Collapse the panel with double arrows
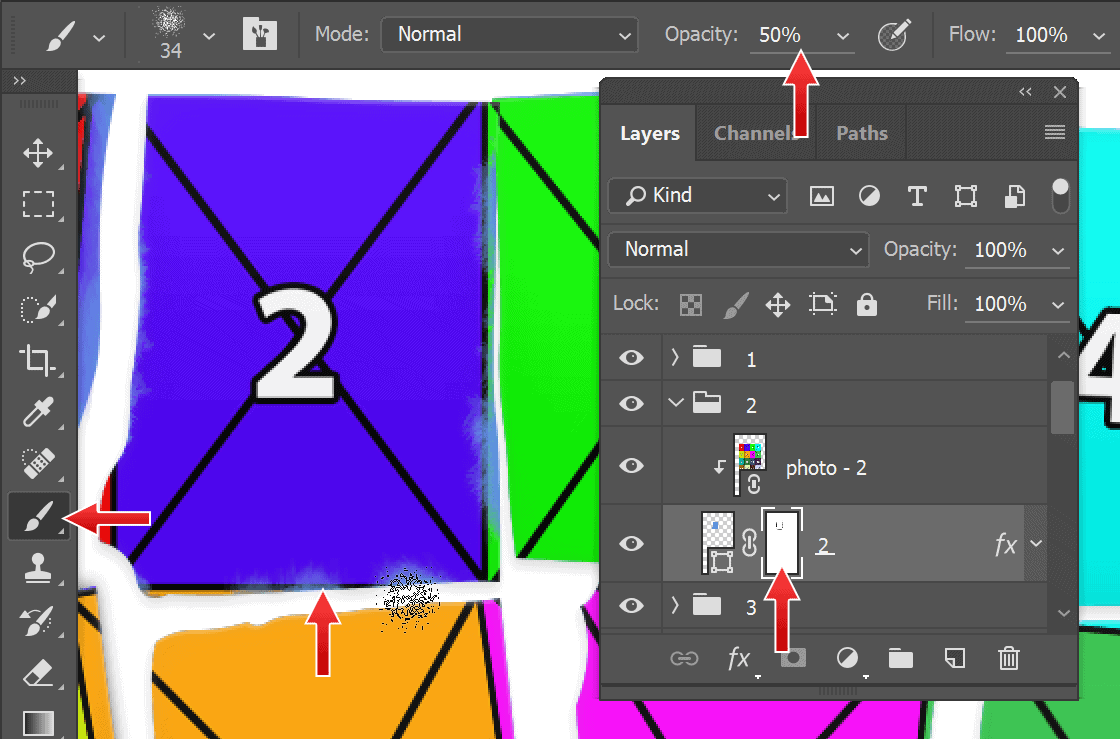This screenshot has width=1120, height=739. coord(1025,91)
